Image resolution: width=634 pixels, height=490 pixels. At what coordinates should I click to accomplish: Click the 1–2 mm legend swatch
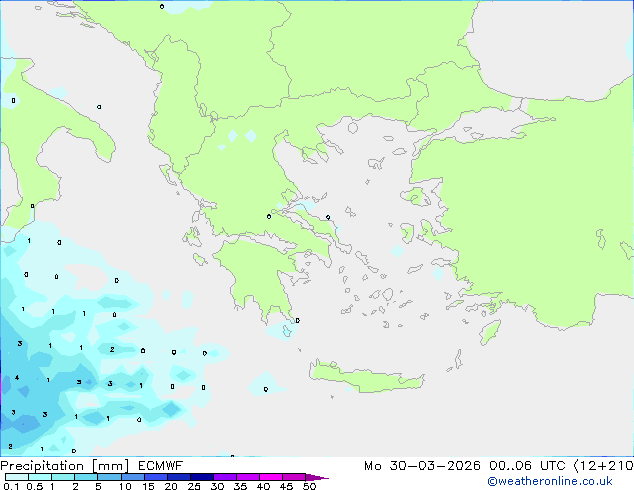point(63,477)
